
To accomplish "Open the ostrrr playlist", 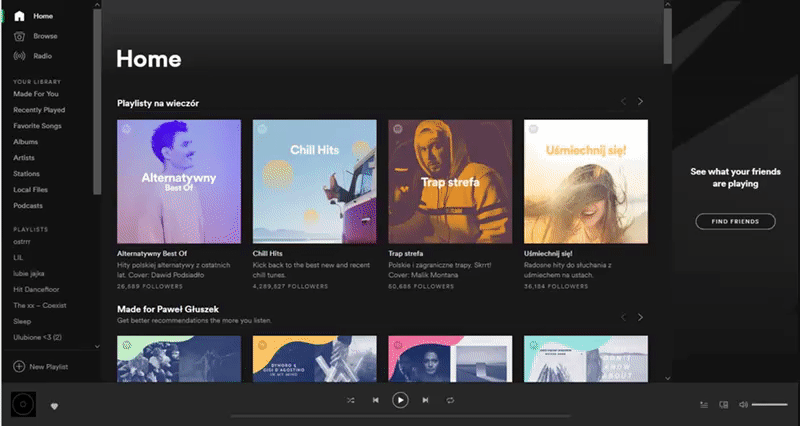I will coord(22,241).
